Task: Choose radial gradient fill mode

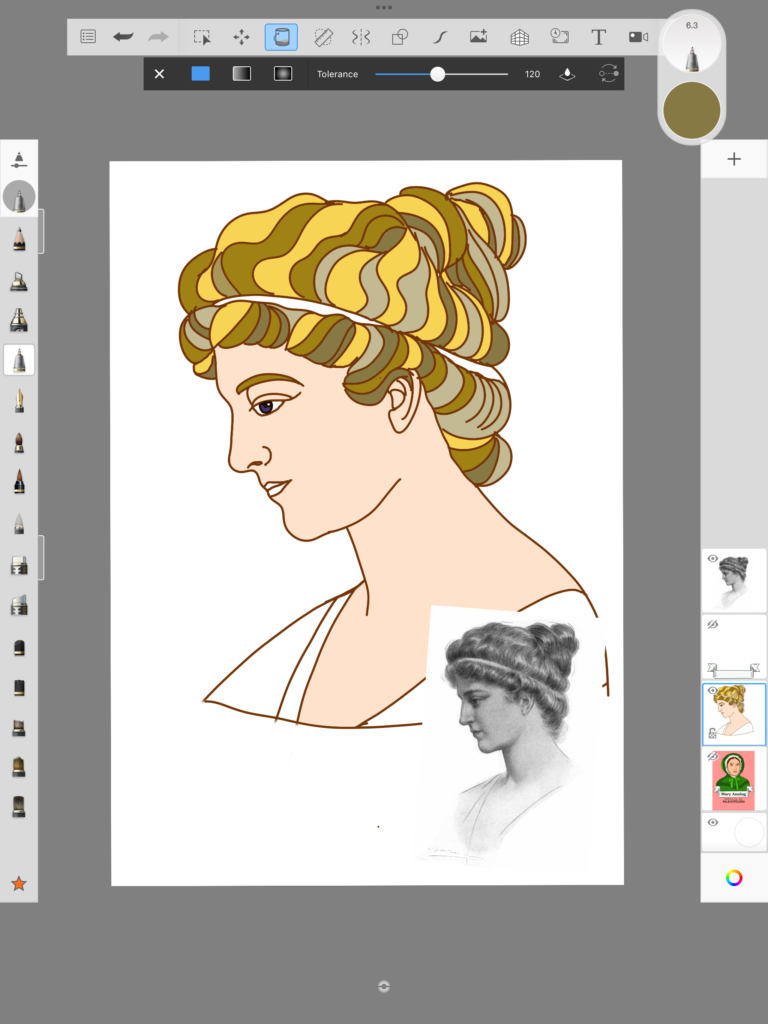Action: [283, 74]
